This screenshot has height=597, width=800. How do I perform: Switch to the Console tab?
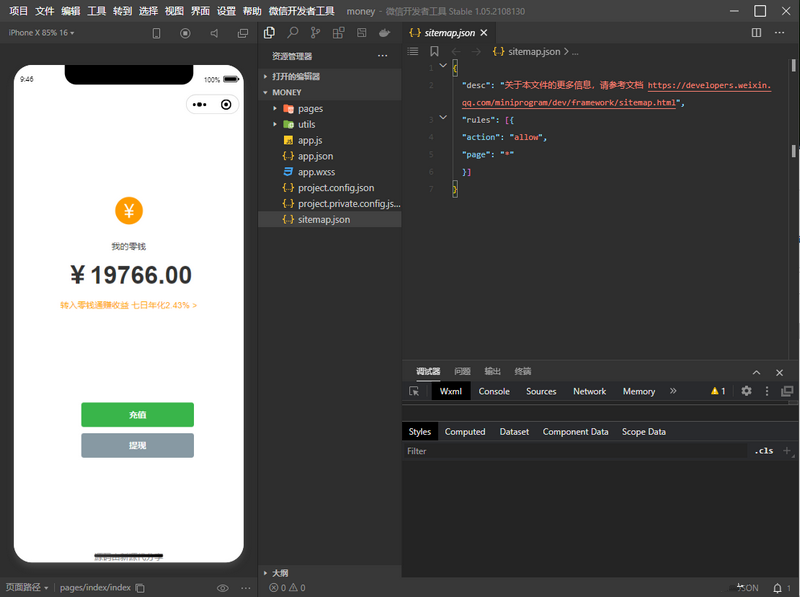click(494, 391)
